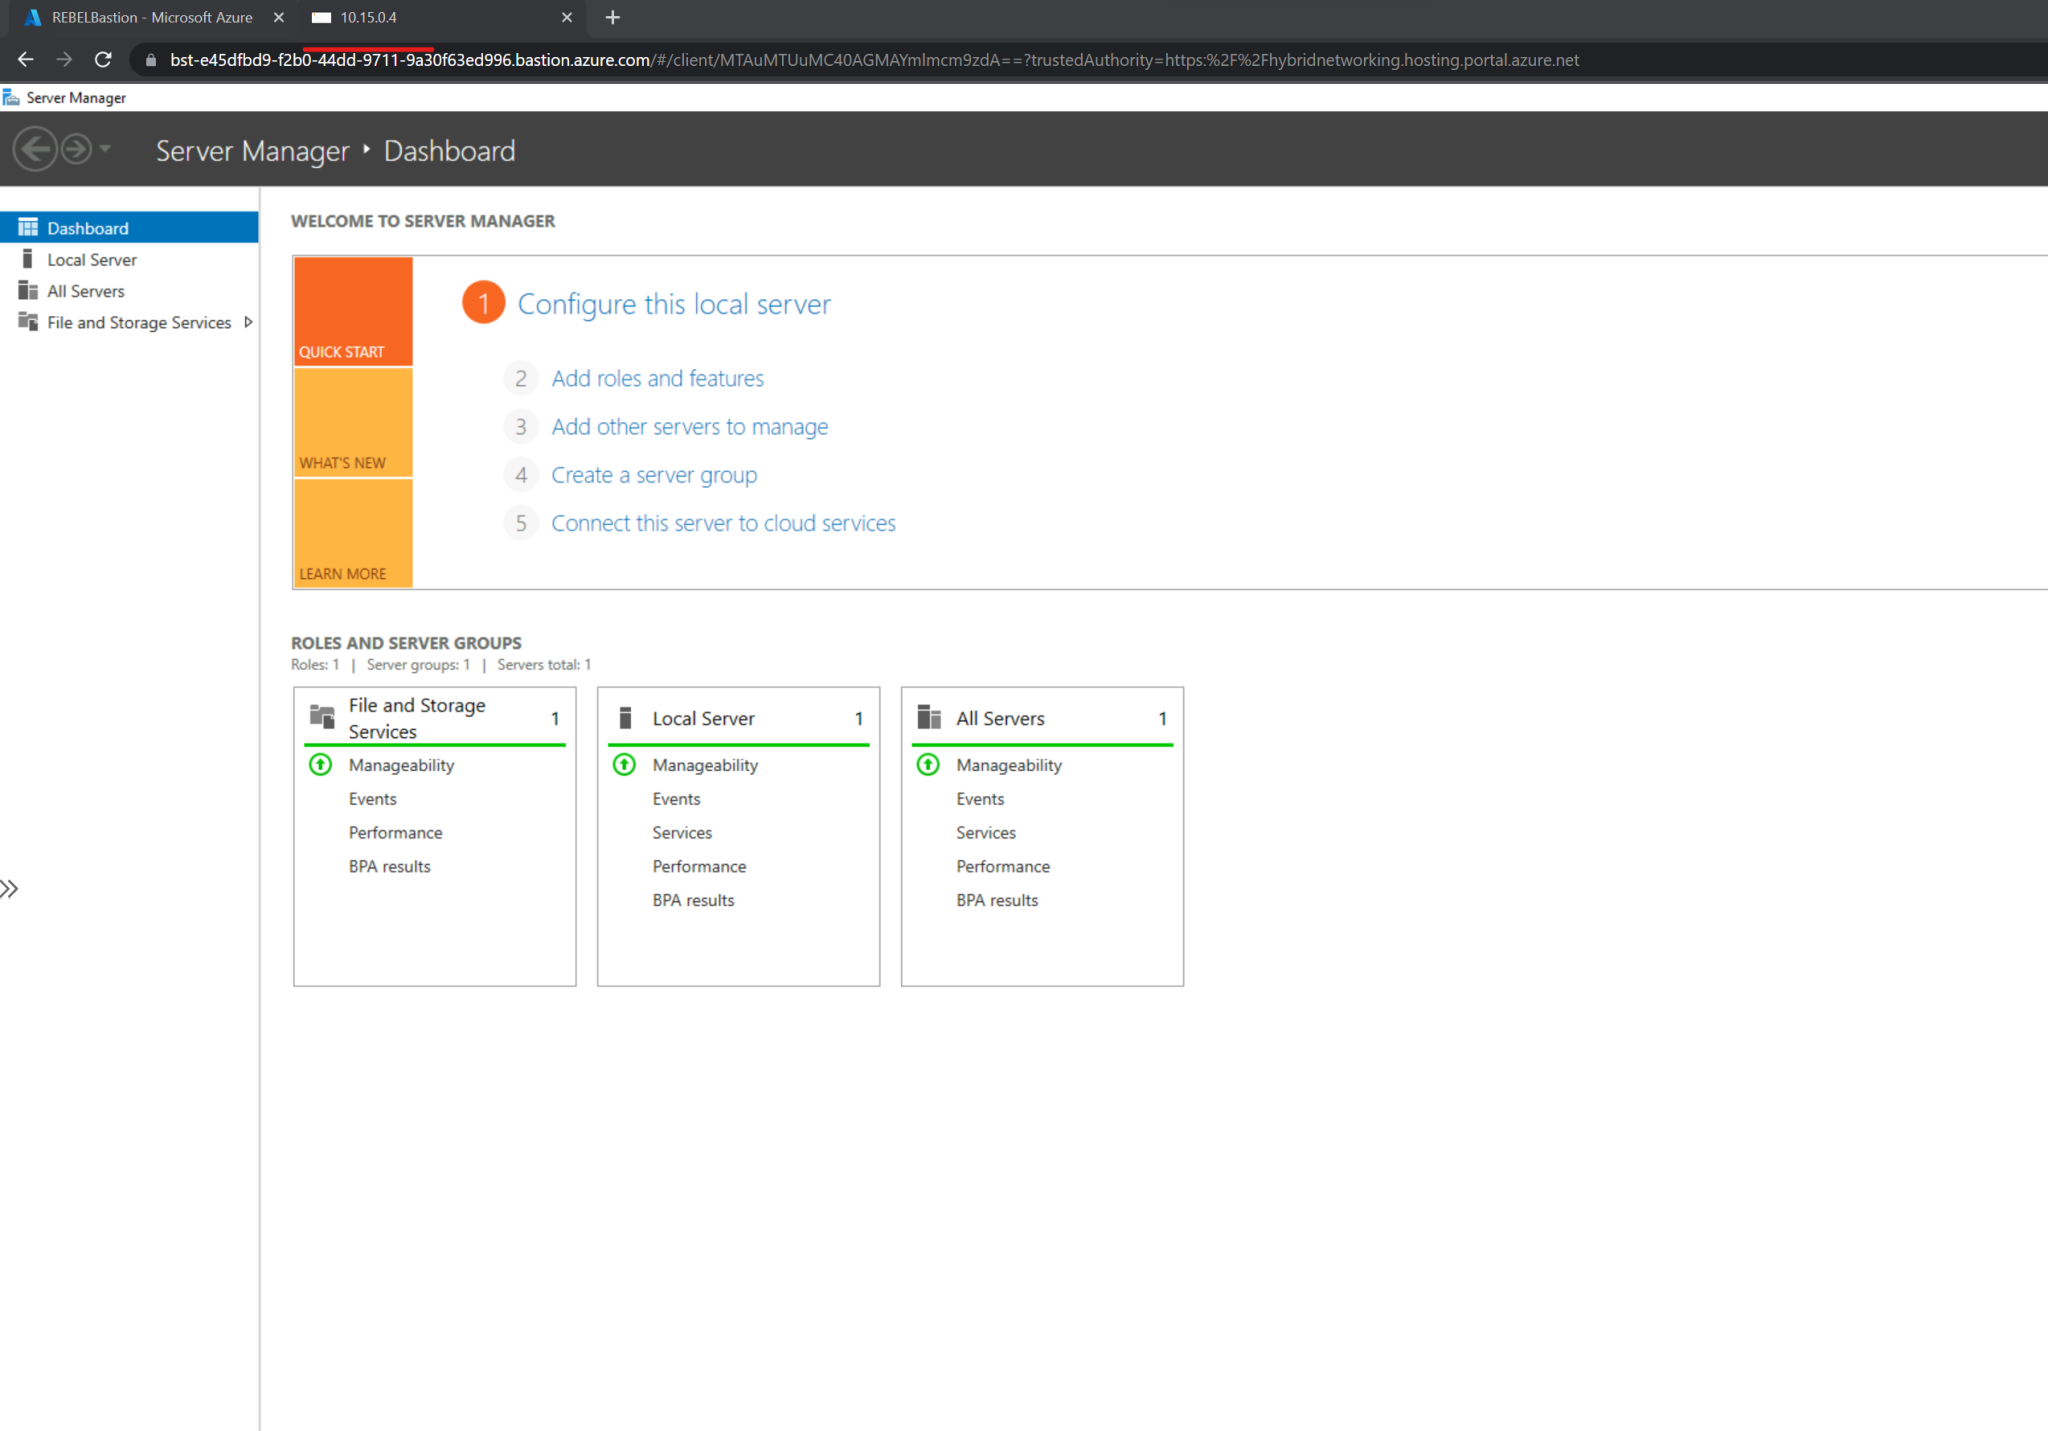Click the Dashboard icon in the sidebar
Image resolution: width=2048 pixels, height=1431 pixels.
[29, 227]
